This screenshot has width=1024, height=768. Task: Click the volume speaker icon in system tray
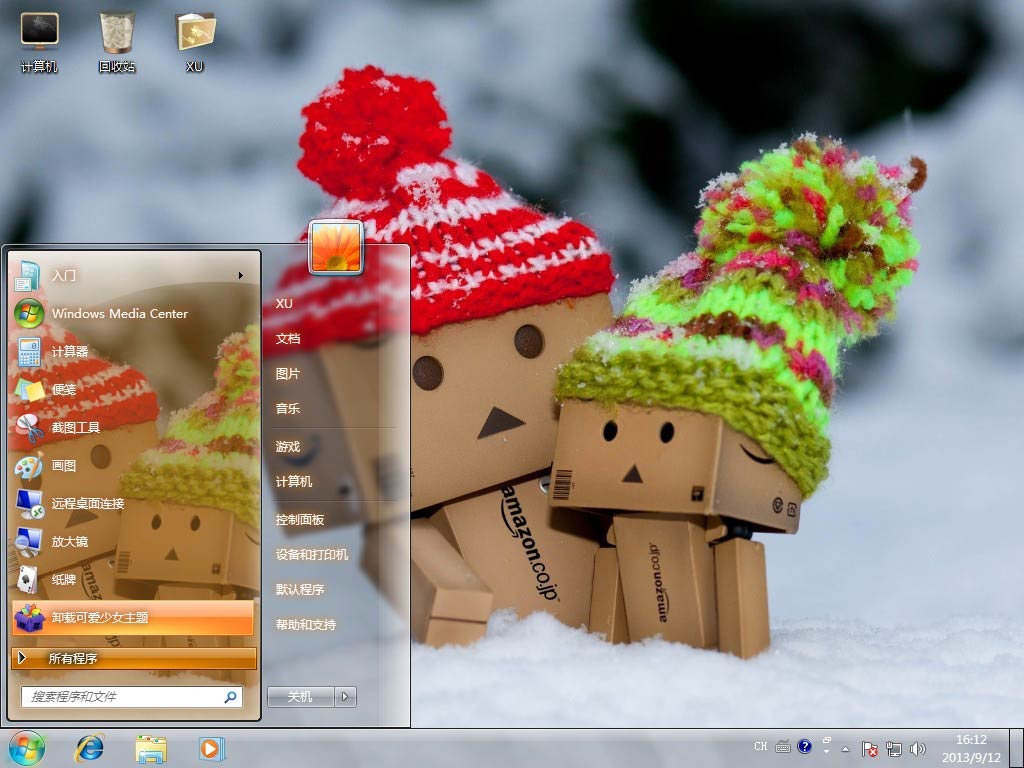tap(917, 748)
